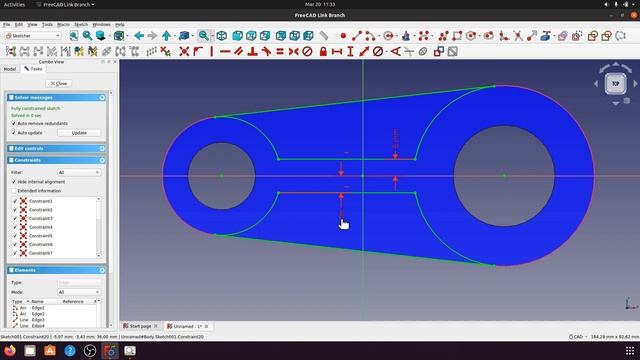Select the Create Rectangle tool
The image size is (640, 360).
[457, 36]
